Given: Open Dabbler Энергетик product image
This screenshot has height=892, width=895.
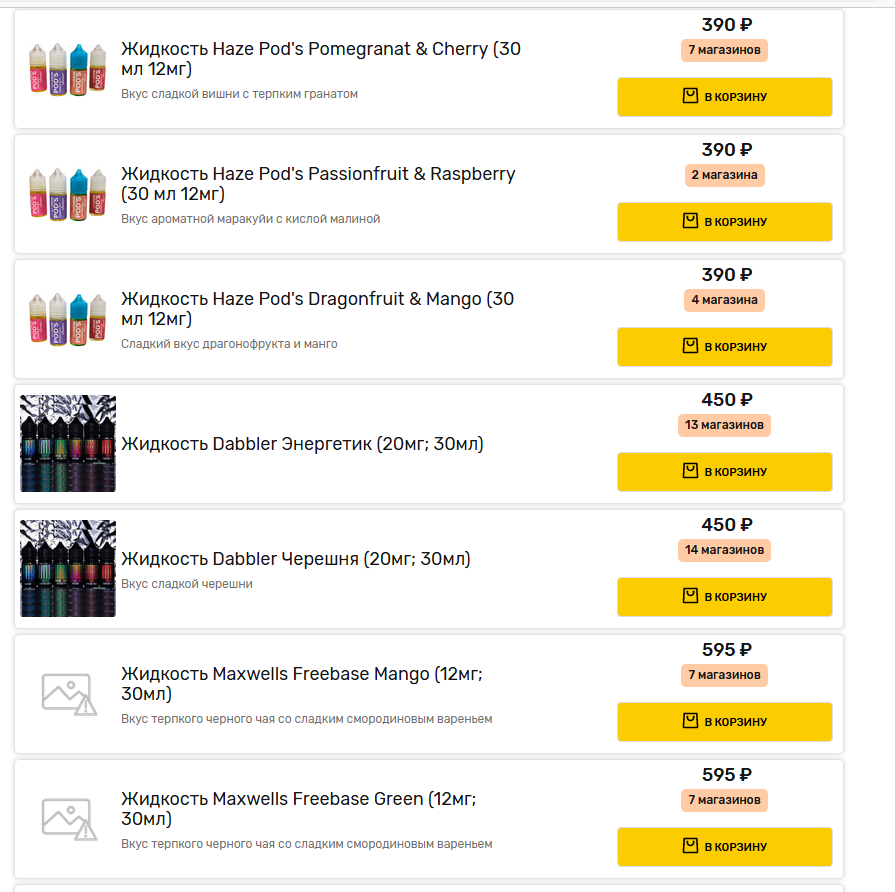Looking at the screenshot, I should [x=68, y=444].
